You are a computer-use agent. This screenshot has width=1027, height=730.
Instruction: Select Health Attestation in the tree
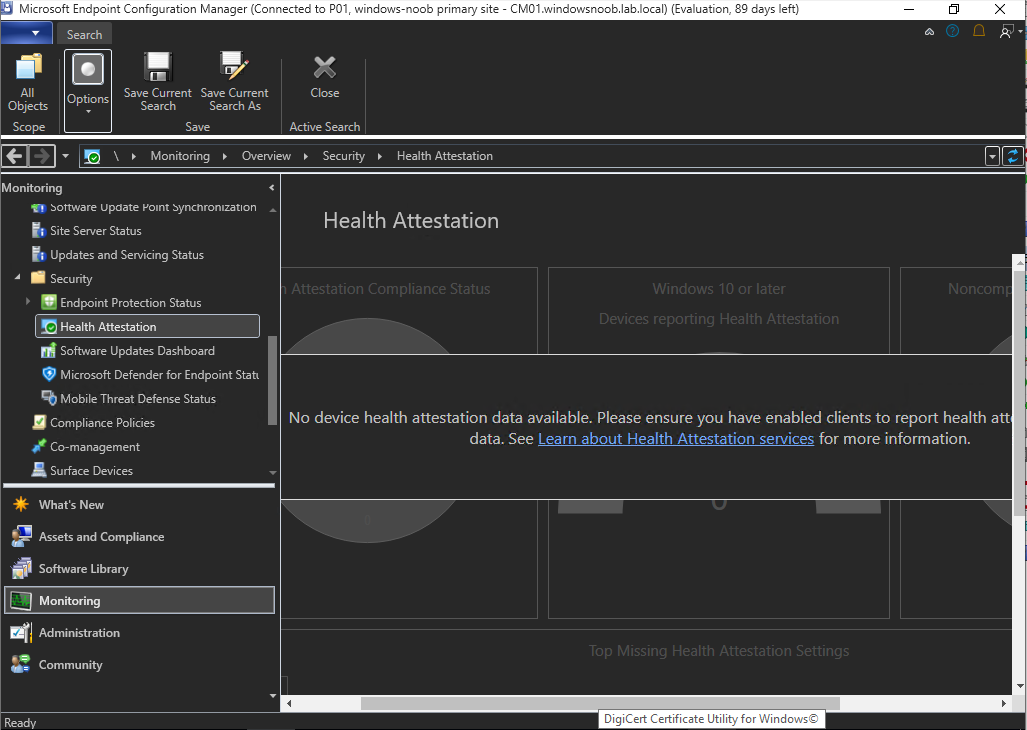(147, 327)
